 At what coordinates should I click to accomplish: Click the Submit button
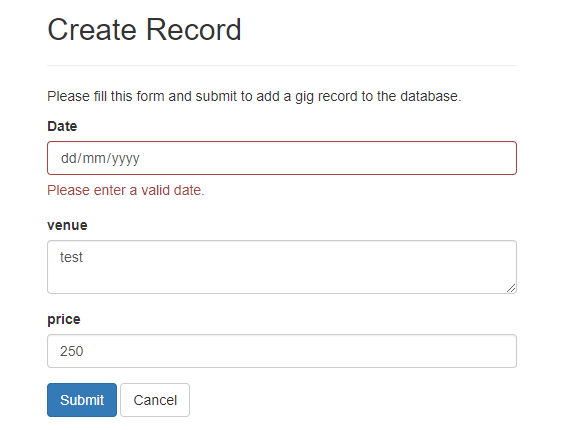(82, 400)
